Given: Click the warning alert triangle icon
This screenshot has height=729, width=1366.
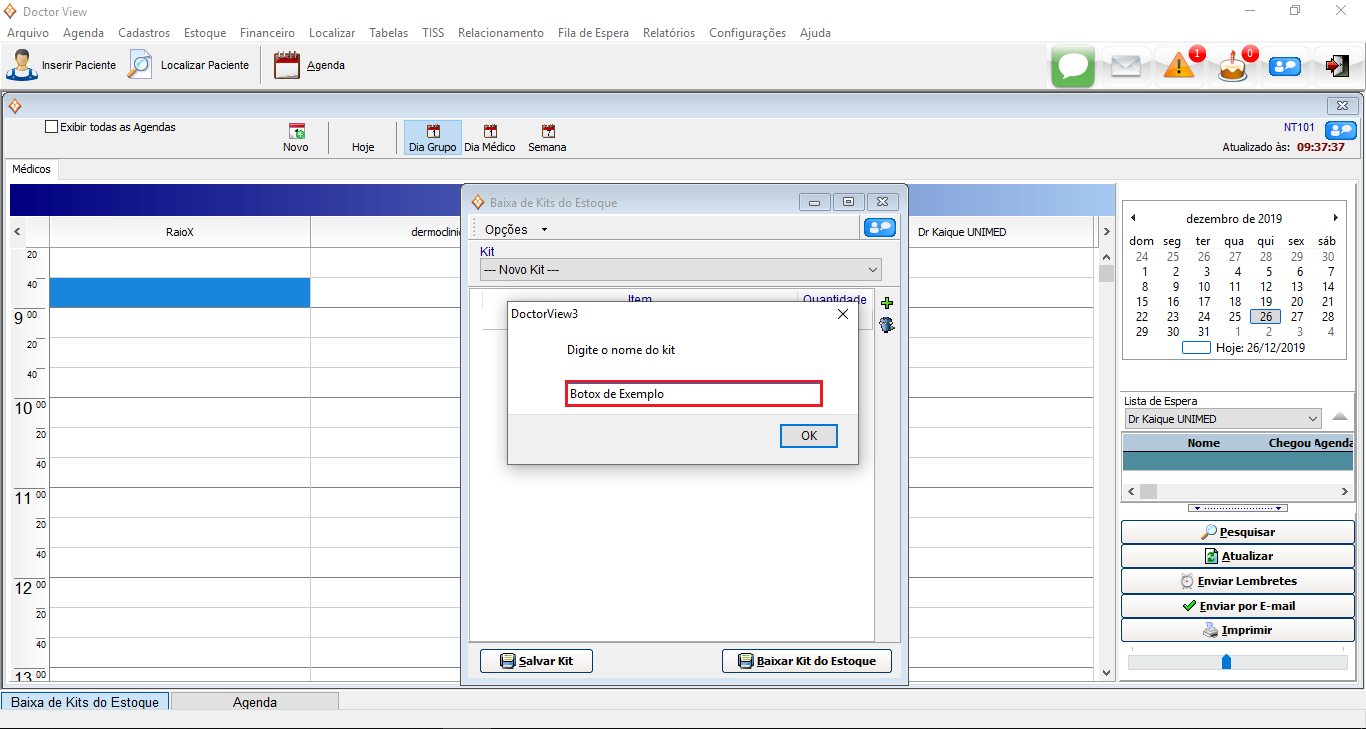Looking at the screenshot, I should [x=1179, y=66].
